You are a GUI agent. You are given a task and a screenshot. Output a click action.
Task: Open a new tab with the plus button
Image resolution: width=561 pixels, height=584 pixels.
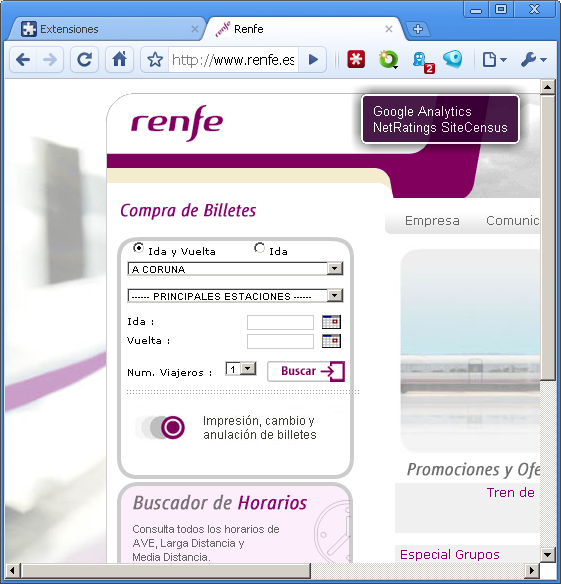click(x=418, y=29)
